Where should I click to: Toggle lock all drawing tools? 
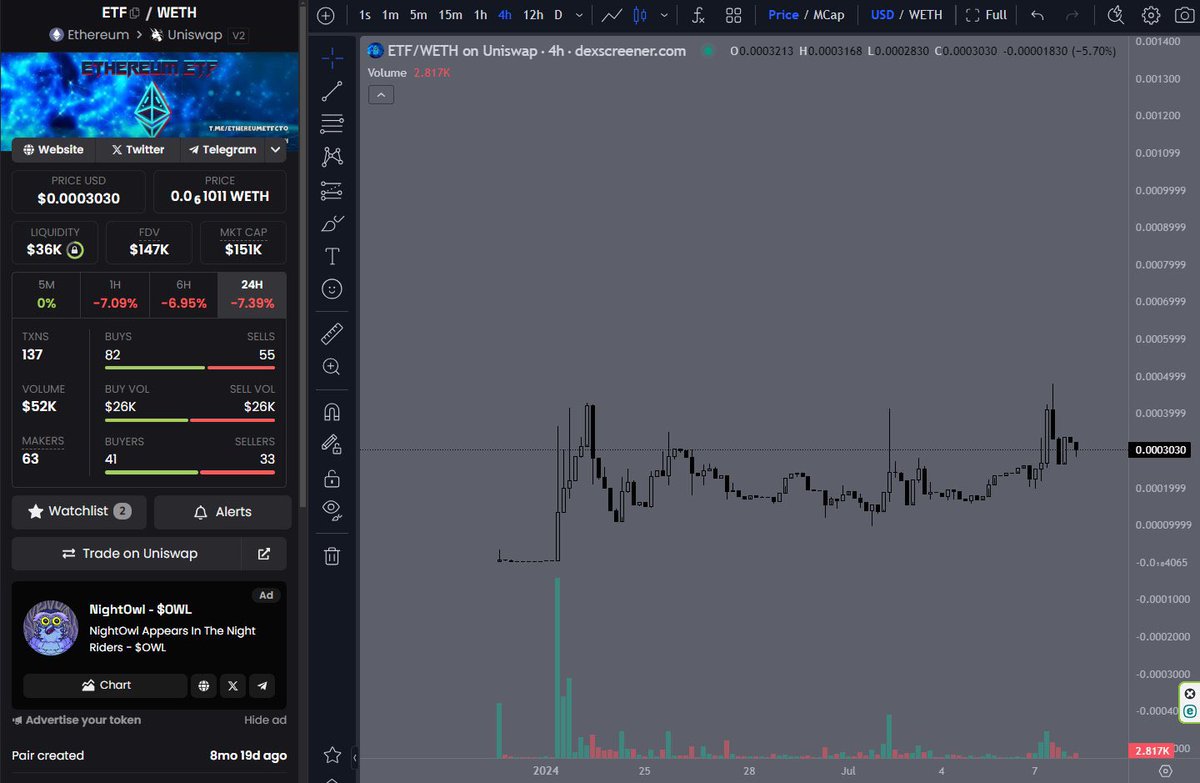pyautogui.click(x=332, y=478)
